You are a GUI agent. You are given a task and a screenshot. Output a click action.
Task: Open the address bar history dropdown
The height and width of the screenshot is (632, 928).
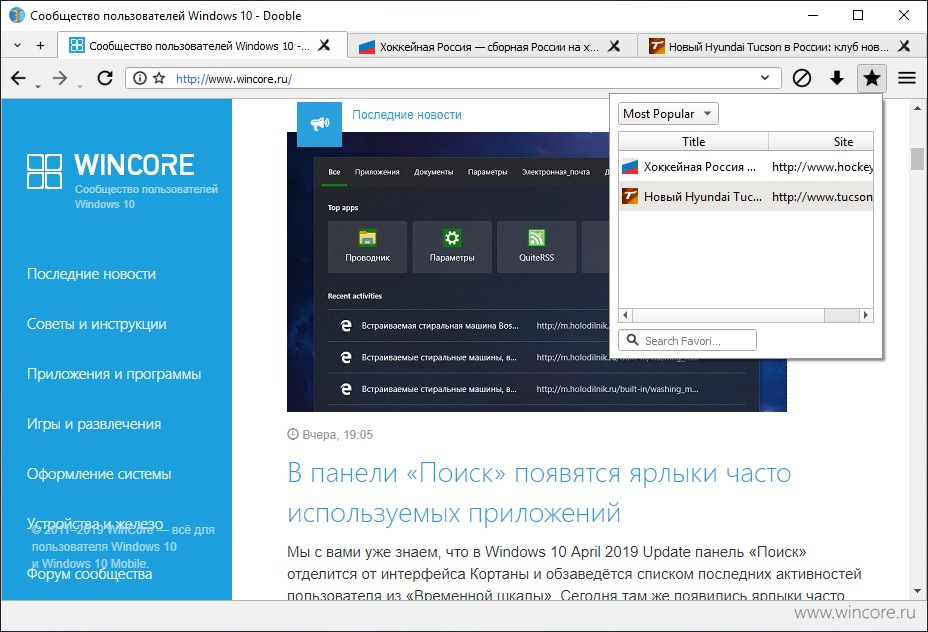pyautogui.click(x=765, y=78)
